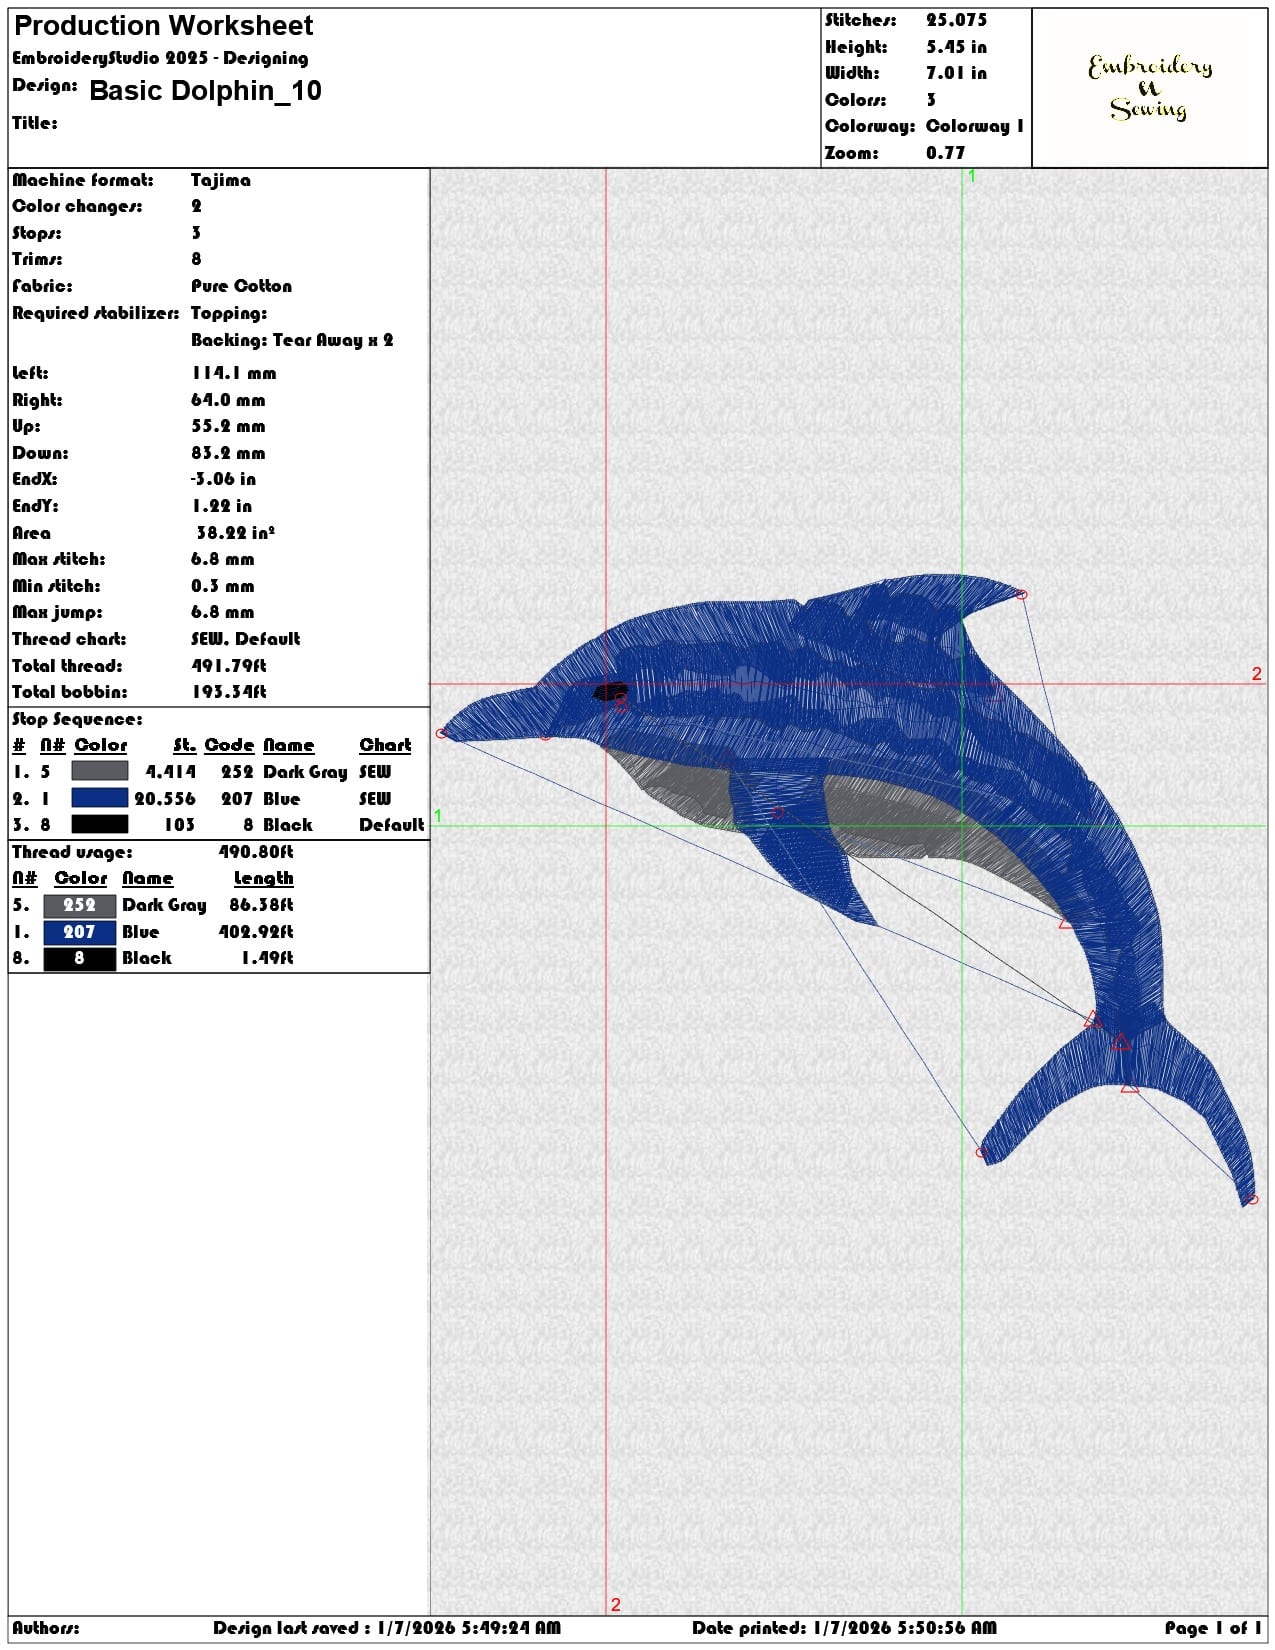Screen dimensions: 1275x1650
Task: Click the Blue swatch in Stop Sequence
Action: pyautogui.click(x=100, y=798)
